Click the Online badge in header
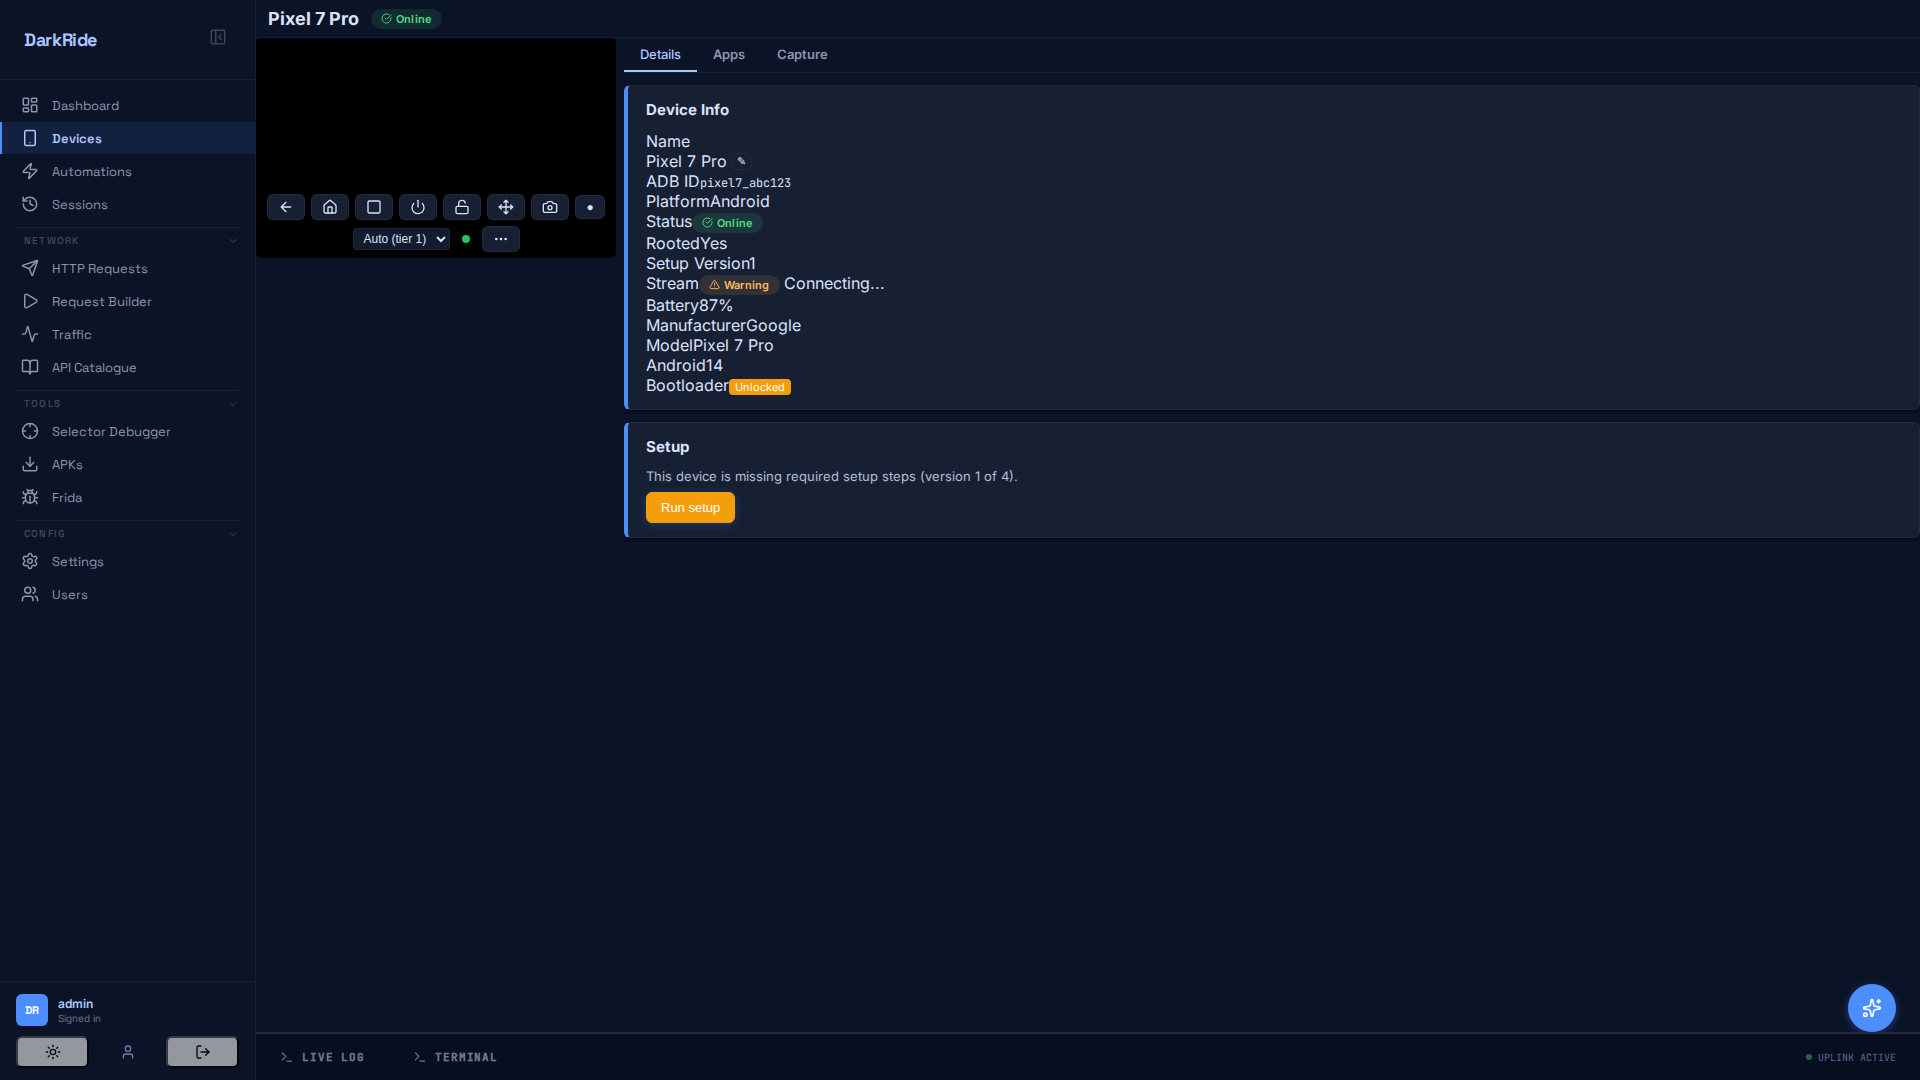Screen dimensions: 1920x1080 [406, 19]
